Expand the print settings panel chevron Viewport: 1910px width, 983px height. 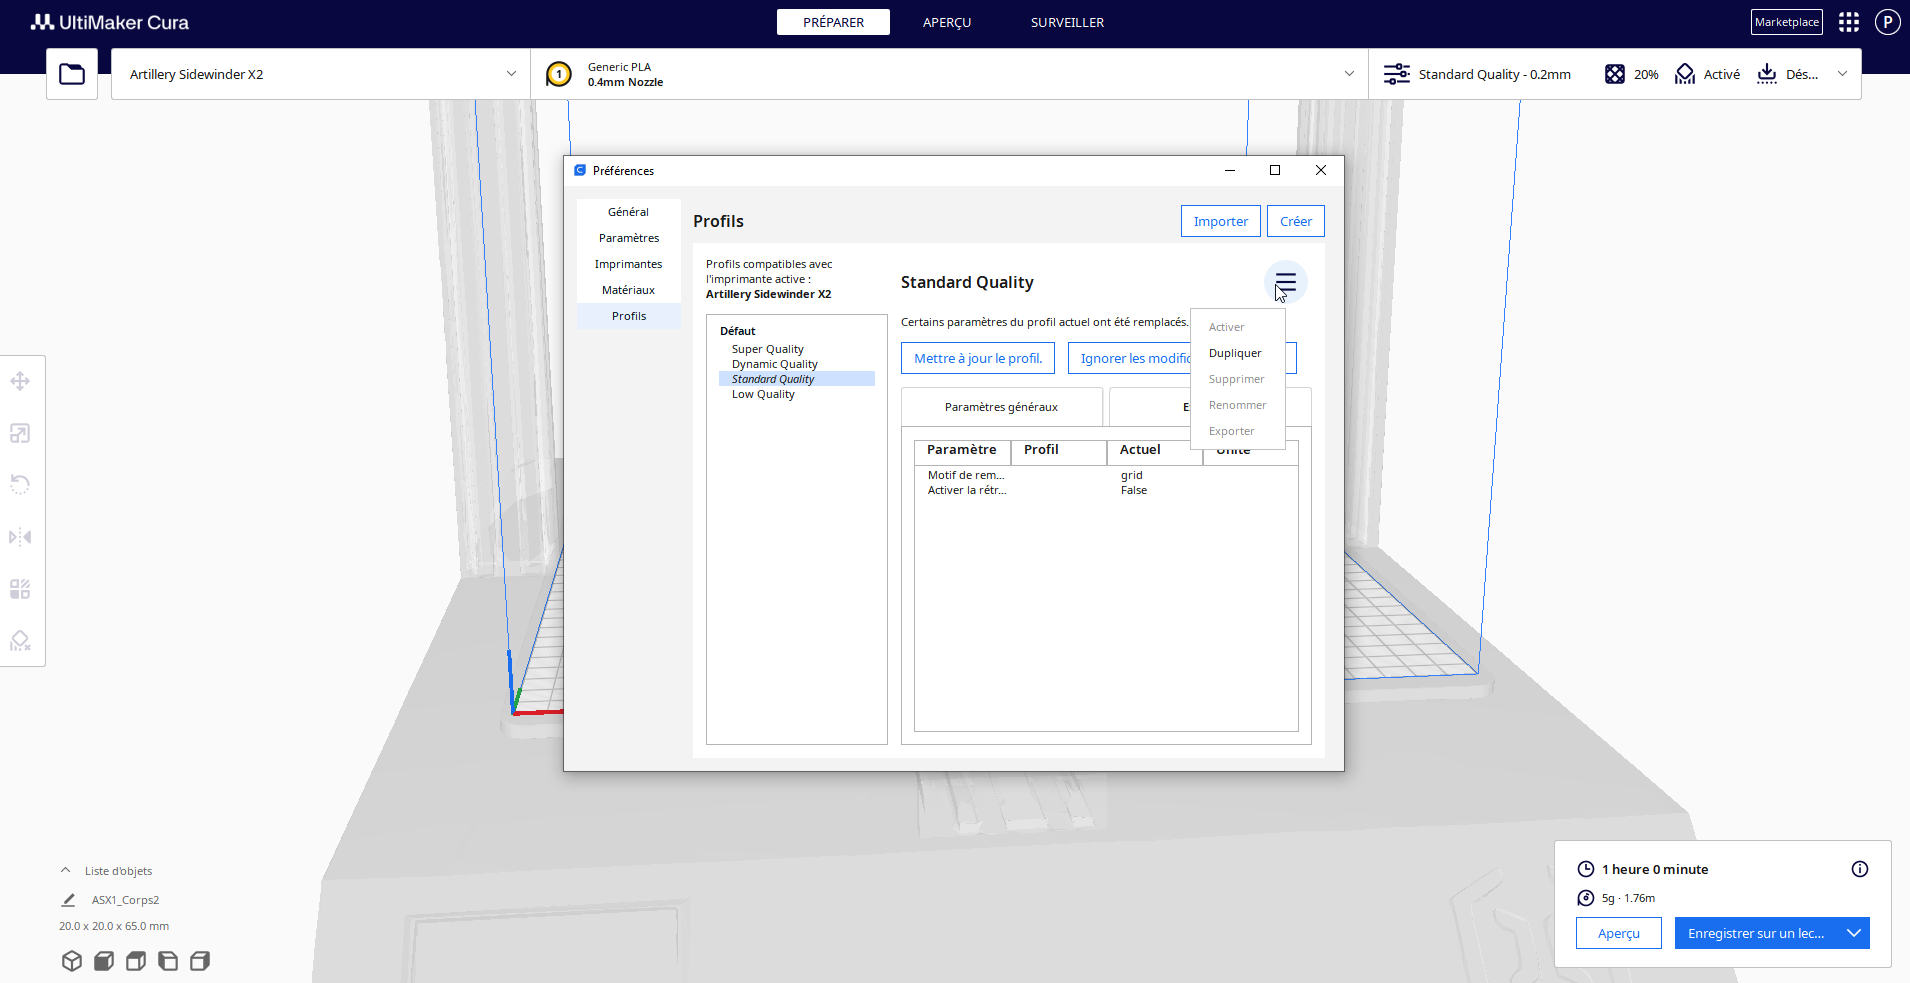[x=1842, y=74]
